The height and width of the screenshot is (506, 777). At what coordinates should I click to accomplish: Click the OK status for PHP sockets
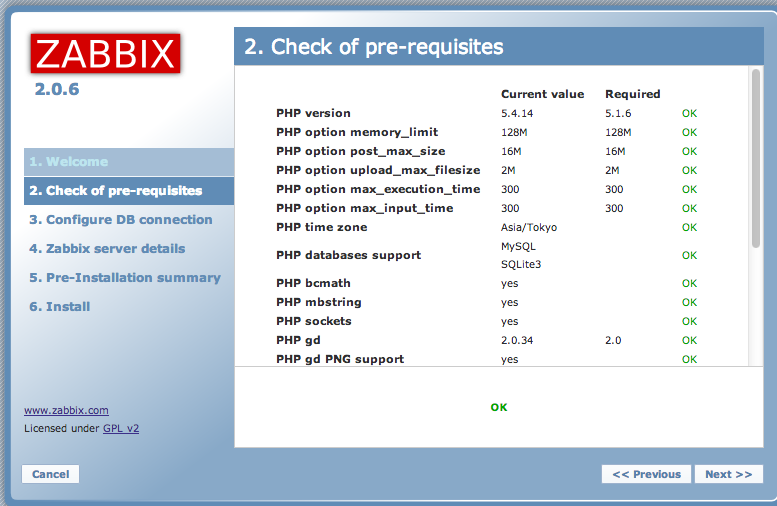point(689,321)
